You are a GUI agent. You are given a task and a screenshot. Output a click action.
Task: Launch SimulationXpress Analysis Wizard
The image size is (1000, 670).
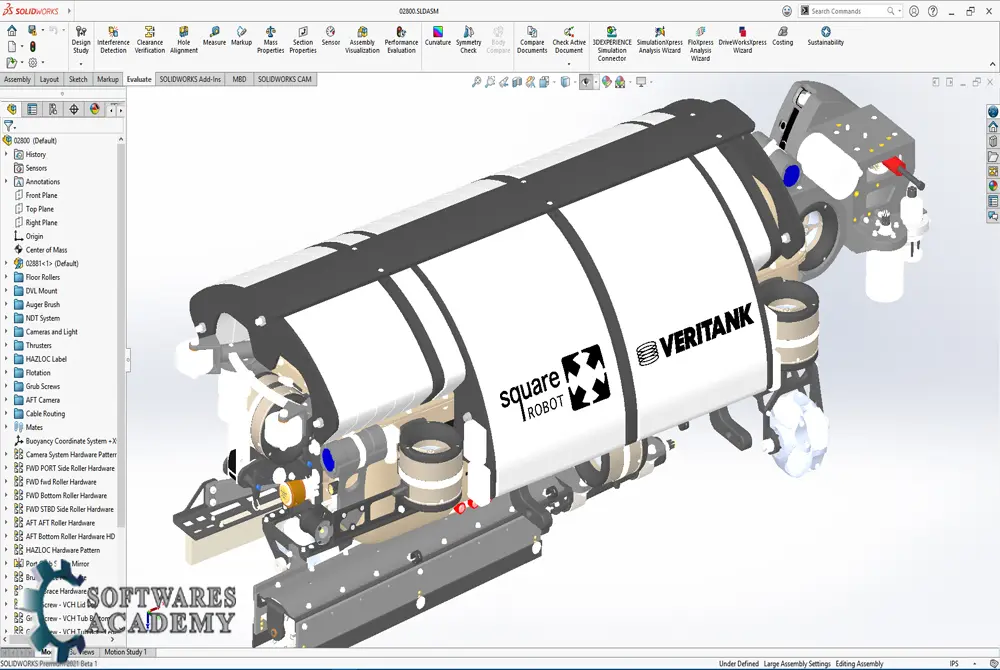pyautogui.click(x=659, y=40)
